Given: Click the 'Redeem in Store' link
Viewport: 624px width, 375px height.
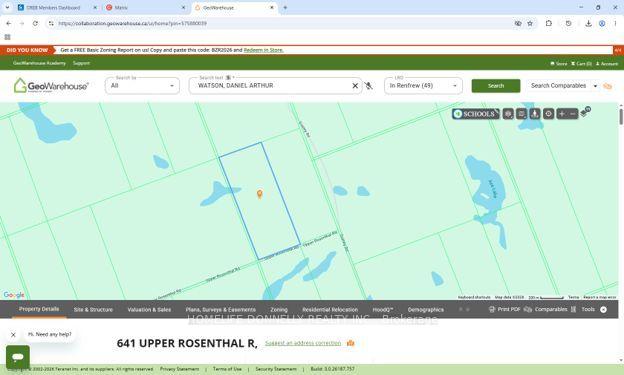Looking at the screenshot, I should (x=263, y=50).
